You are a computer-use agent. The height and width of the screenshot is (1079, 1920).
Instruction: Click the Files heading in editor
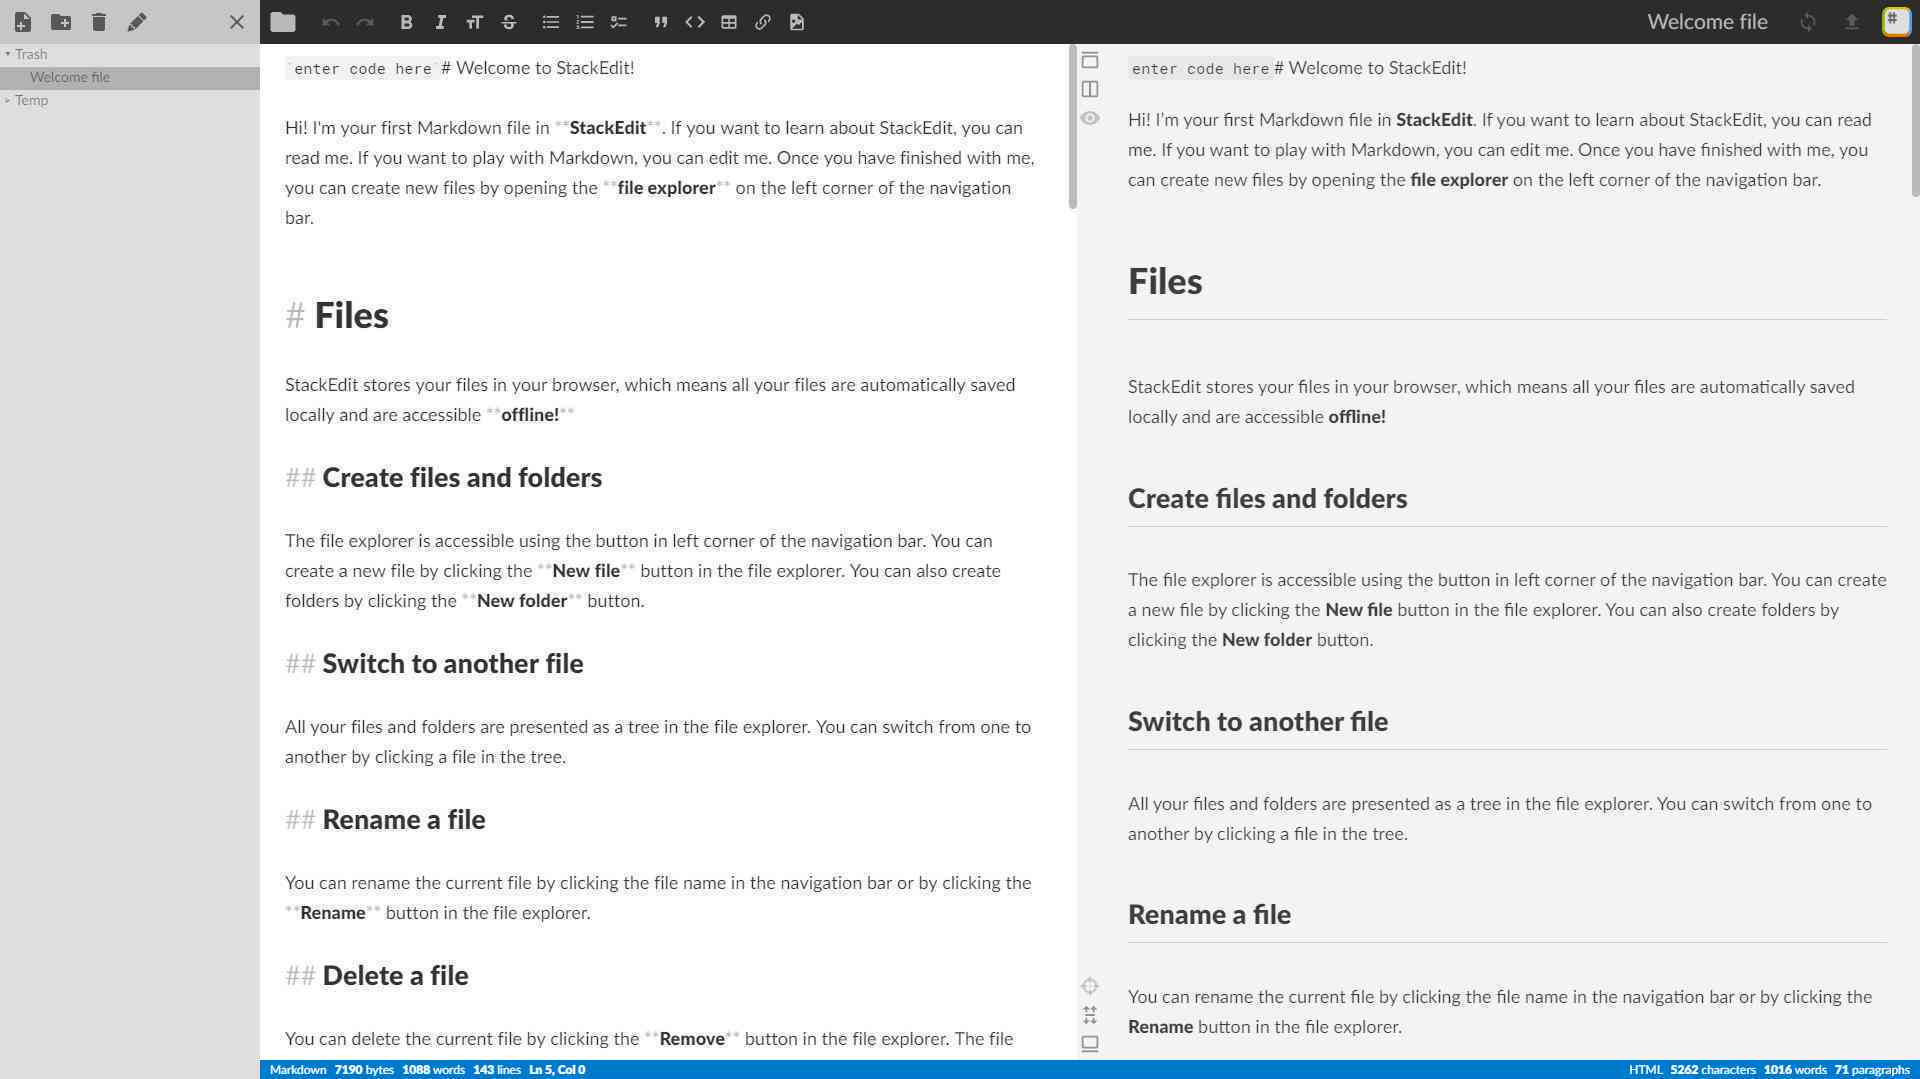click(351, 315)
